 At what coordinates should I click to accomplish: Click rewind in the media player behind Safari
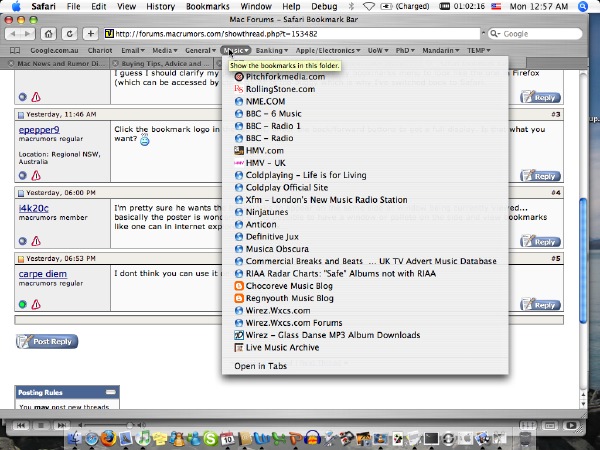pyautogui.click(x=21, y=425)
